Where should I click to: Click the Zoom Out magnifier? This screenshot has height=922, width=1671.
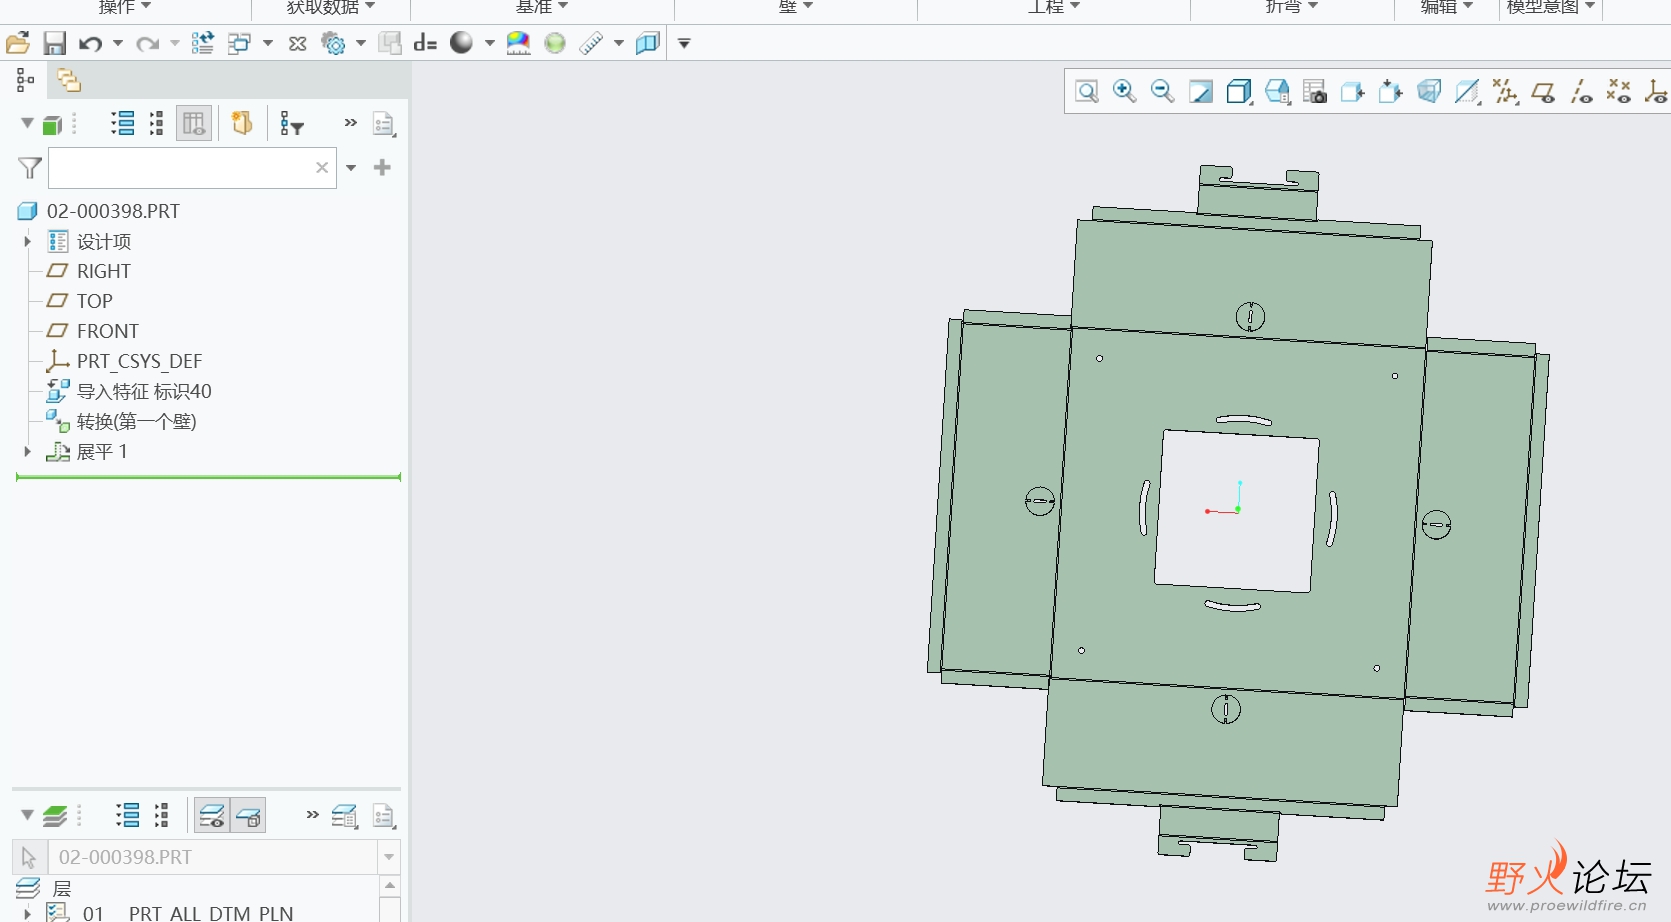tap(1162, 92)
